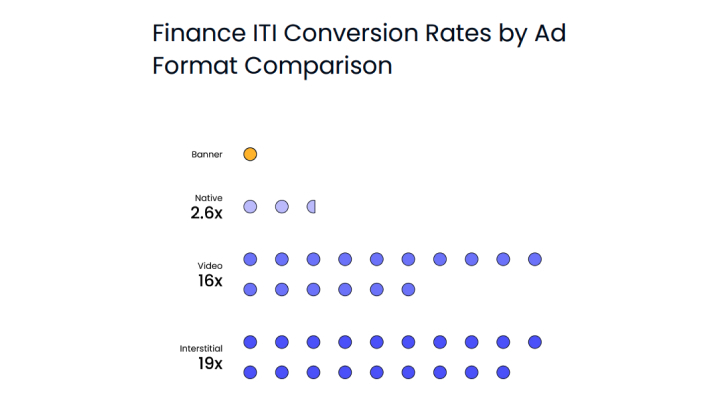This screenshot has height=401, width=713.
Task: Click the last dot in the second Video row
Action: (x=408, y=290)
